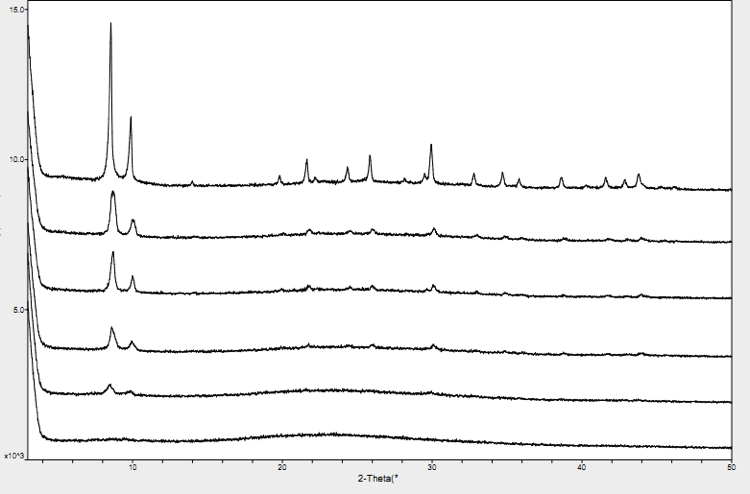Click the 30 tick label on x-axis
The height and width of the screenshot is (494, 750).
tap(432, 467)
